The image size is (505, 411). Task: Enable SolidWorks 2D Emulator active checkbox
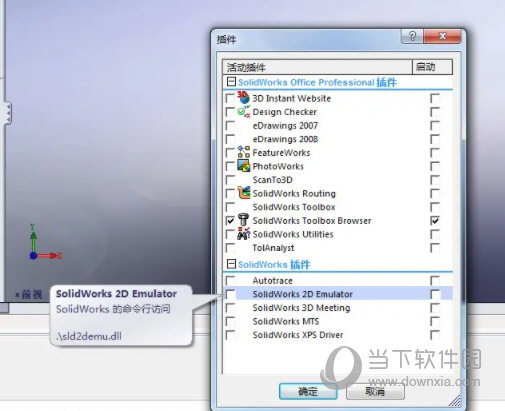230,294
